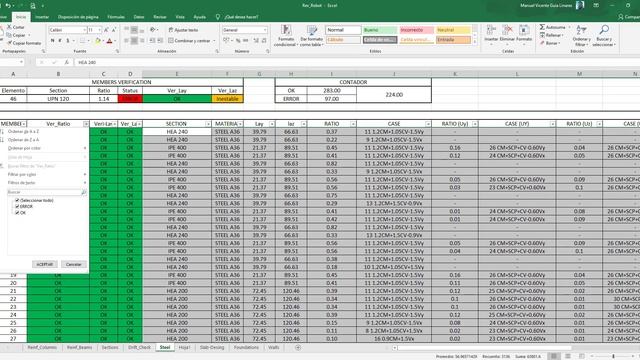Click the Undo arrow in the title bar
The height and width of the screenshot is (360, 640).
click(x=8, y=6)
